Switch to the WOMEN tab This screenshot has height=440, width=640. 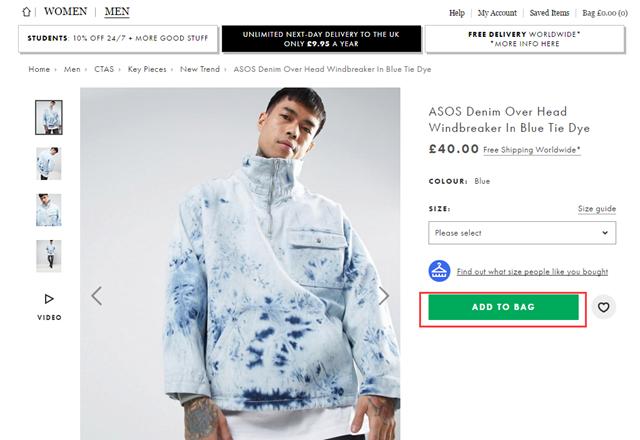66,13
